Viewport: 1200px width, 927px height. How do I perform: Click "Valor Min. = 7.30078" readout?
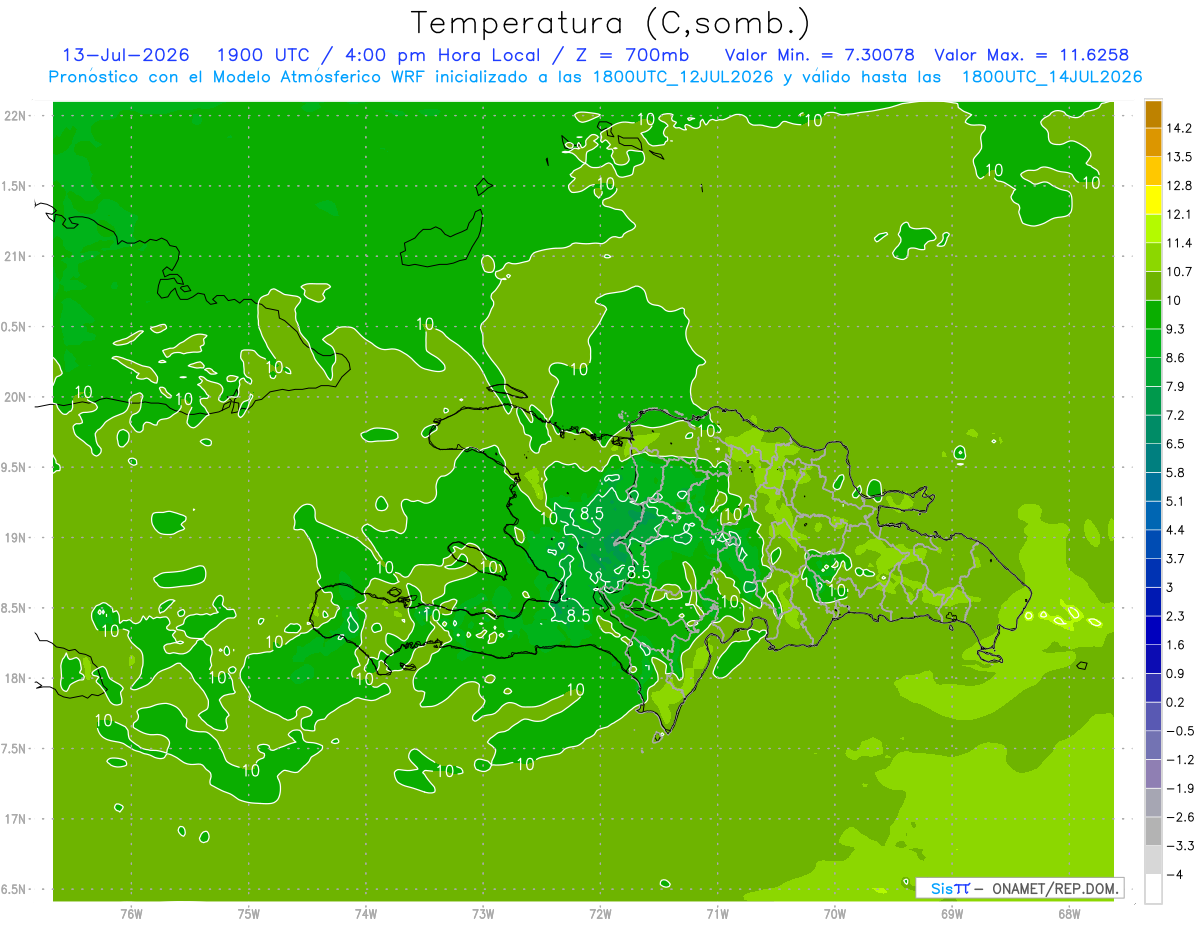(x=820, y=55)
